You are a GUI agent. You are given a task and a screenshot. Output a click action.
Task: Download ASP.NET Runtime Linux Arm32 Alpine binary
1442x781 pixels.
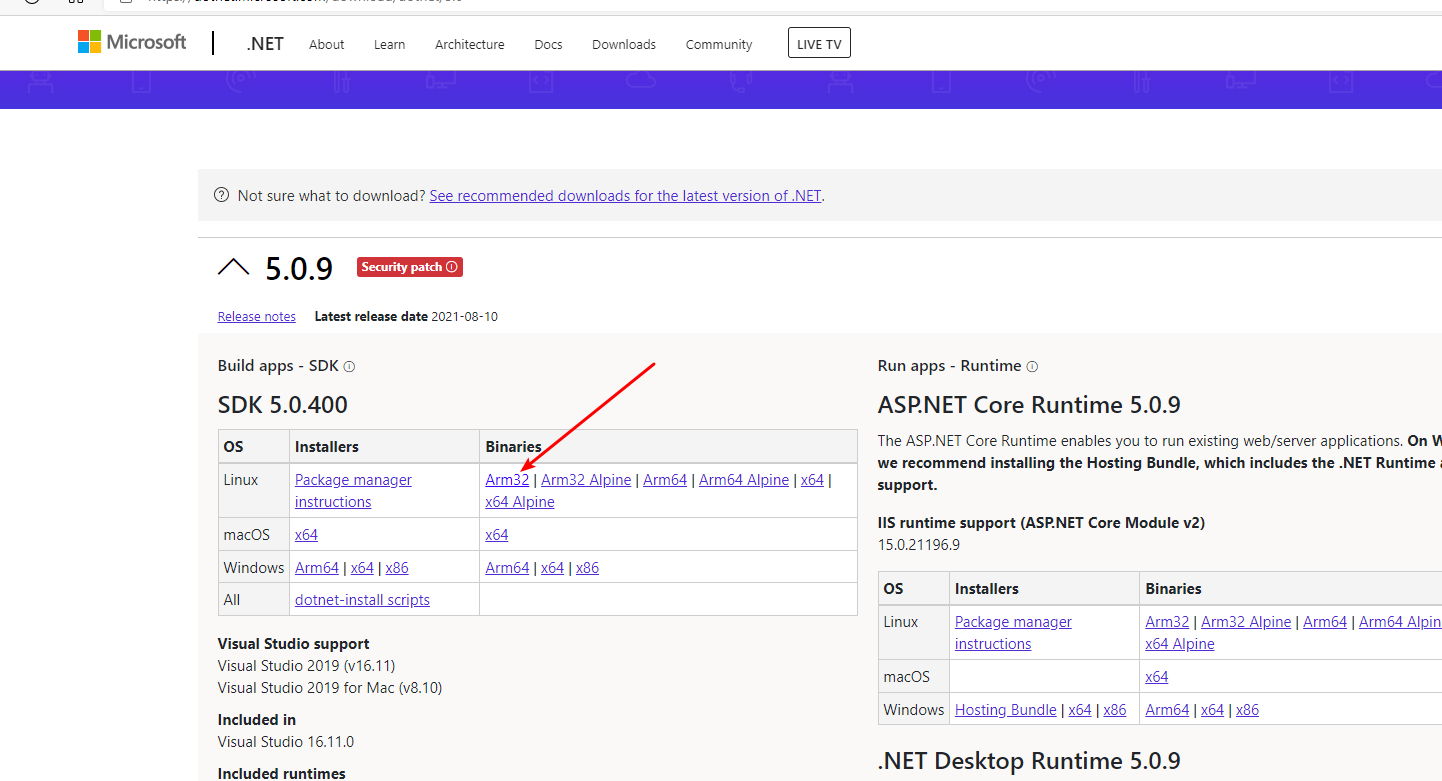click(x=1246, y=622)
